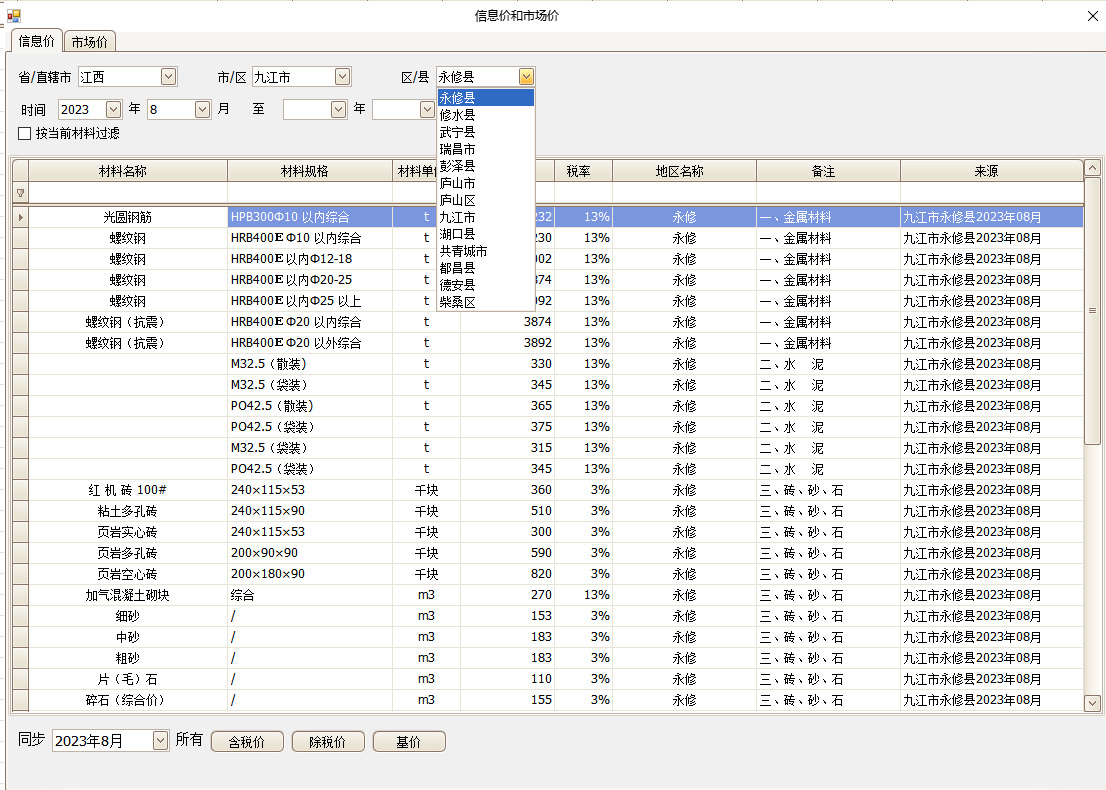Click the vertical scrollbar thumb
Screen dimensions: 1106x790
coord(1092,310)
